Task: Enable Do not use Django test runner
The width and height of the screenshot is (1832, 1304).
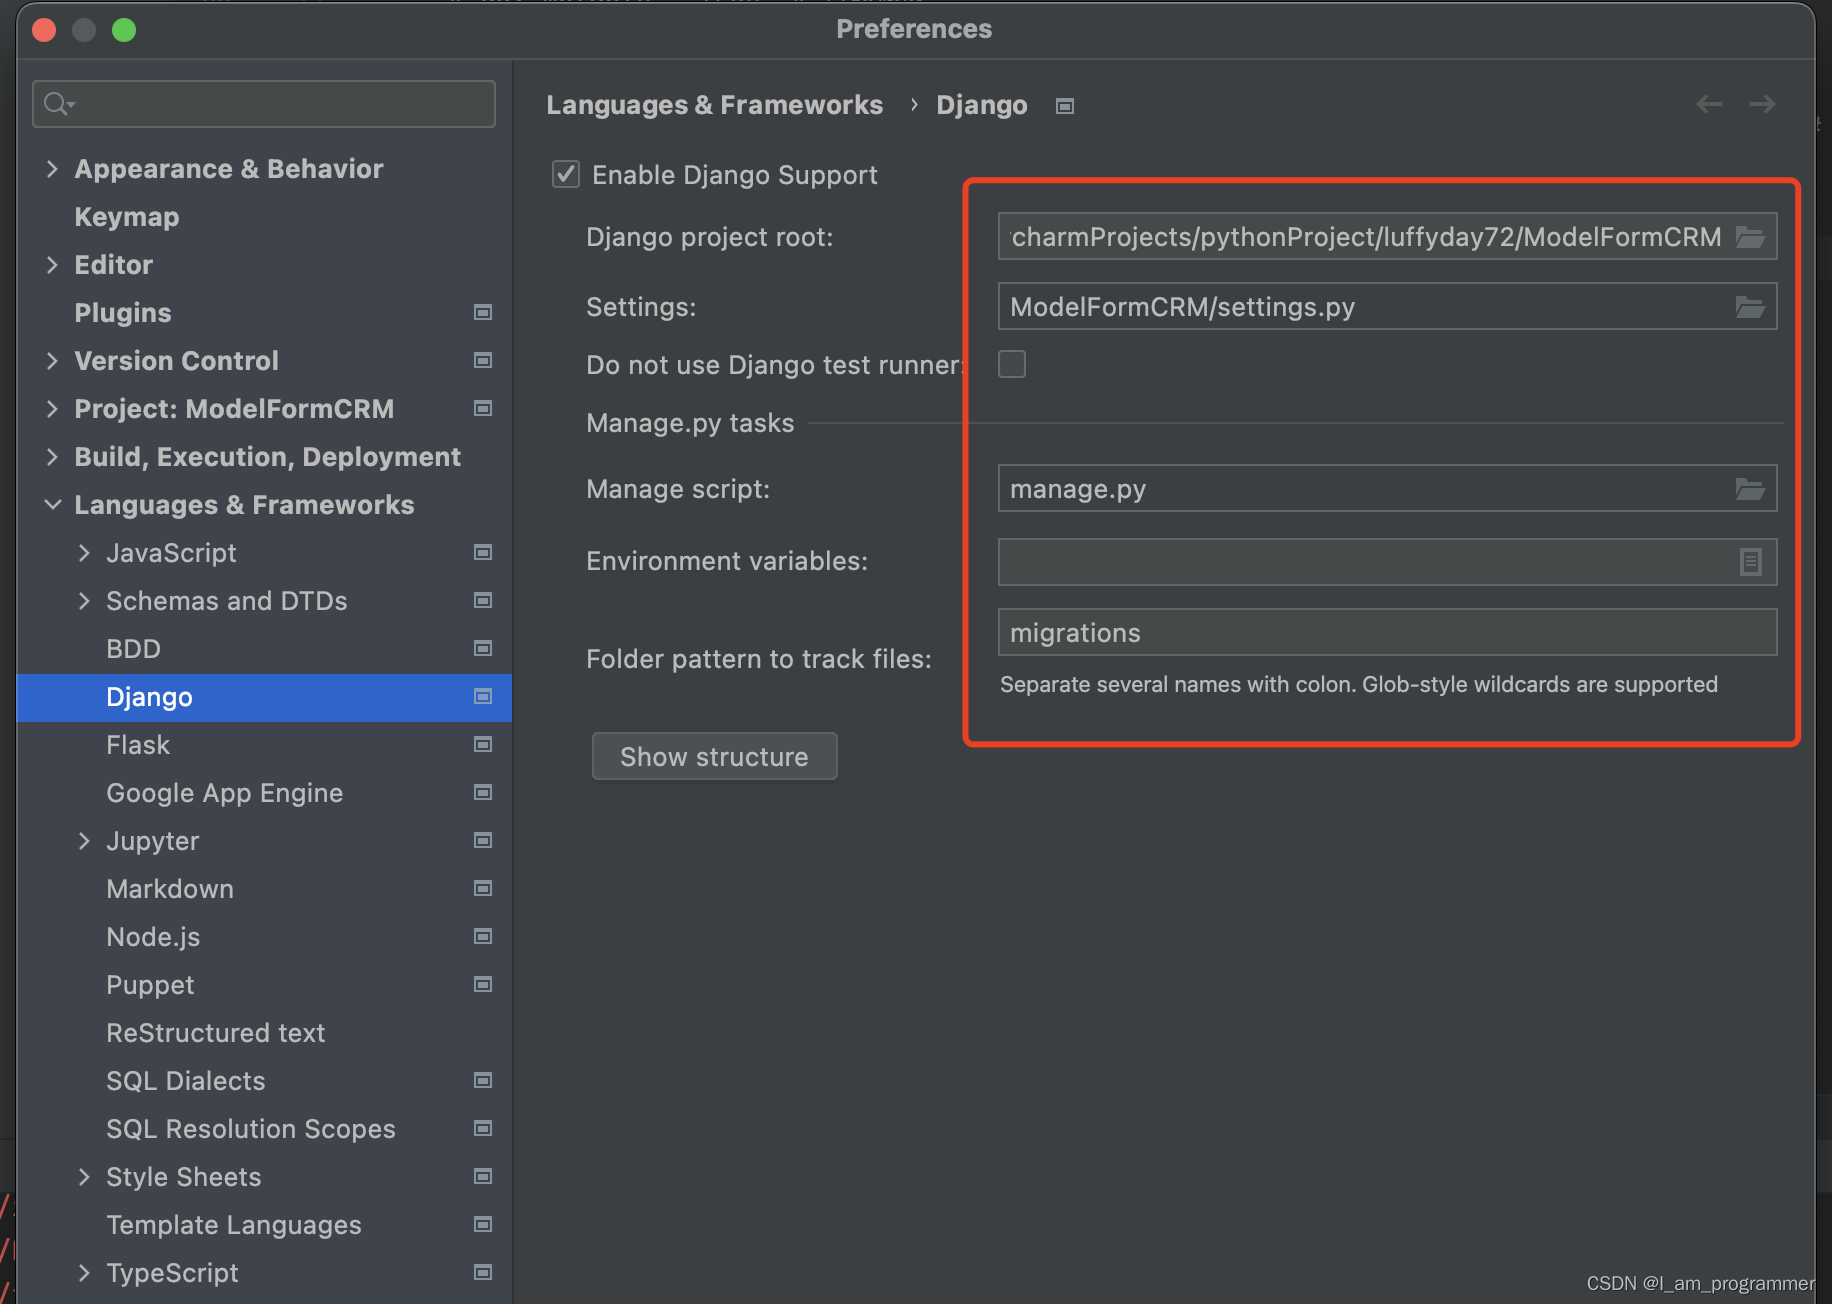Action: (x=1011, y=364)
